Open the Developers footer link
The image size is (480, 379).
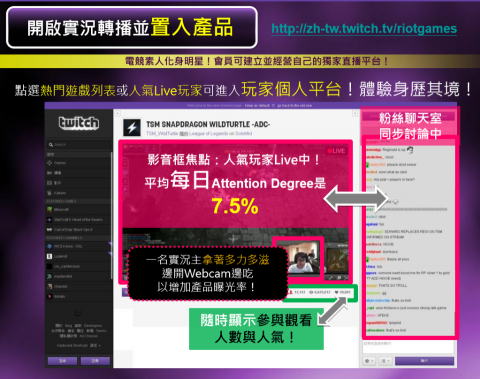[93, 326]
